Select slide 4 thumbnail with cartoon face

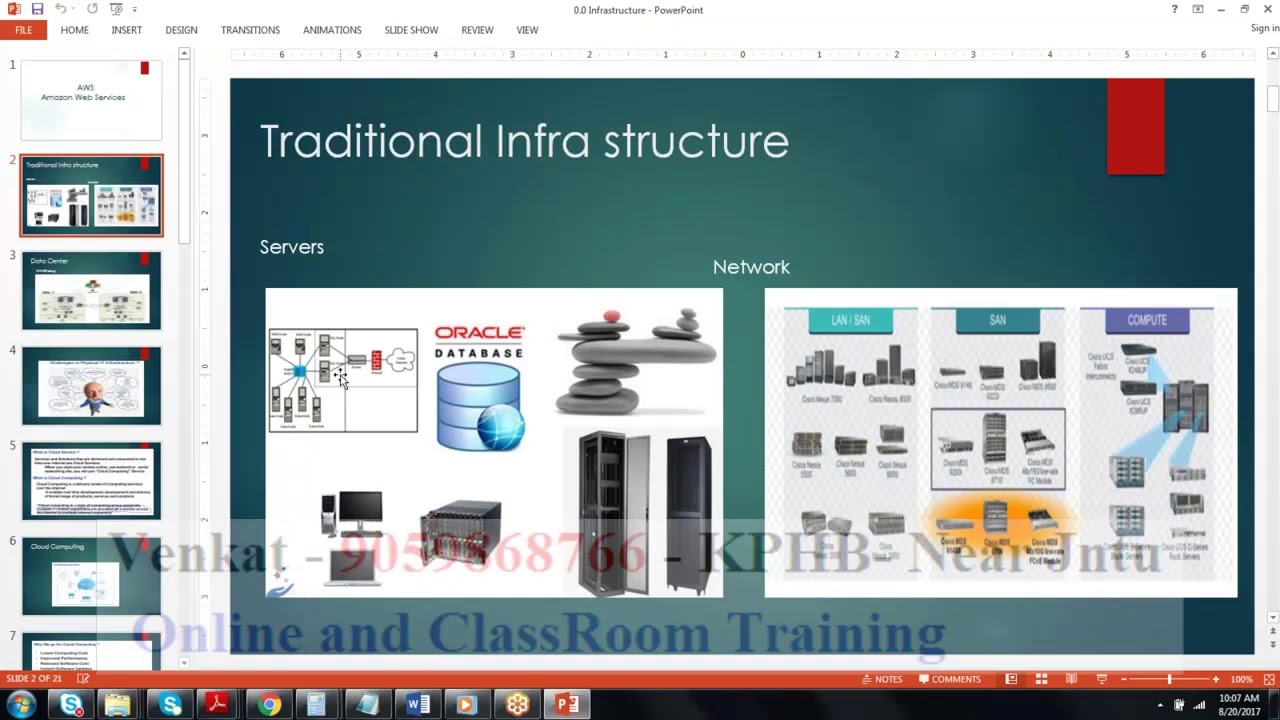[x=91, y=386]
